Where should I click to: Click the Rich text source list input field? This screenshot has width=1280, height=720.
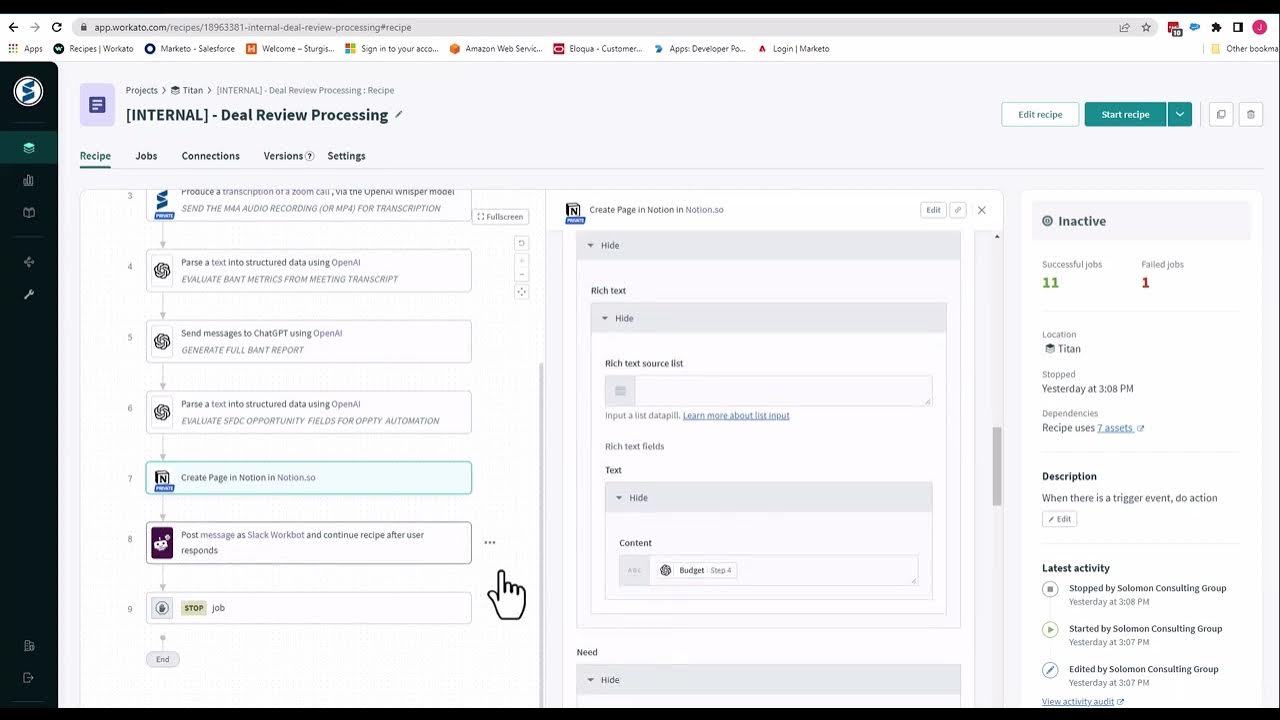[x=783, y=391]
